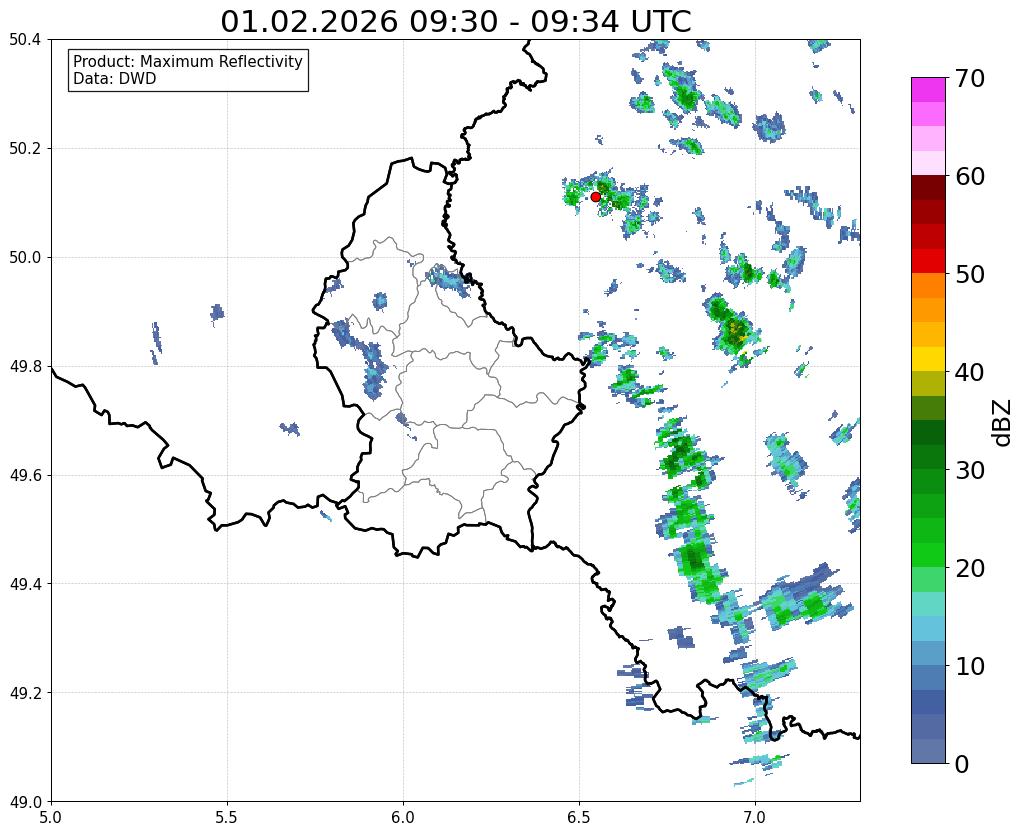Click the colorbar label '0'
The height and width of the screenshot is (834, 1023).
(x=962, y=764)
